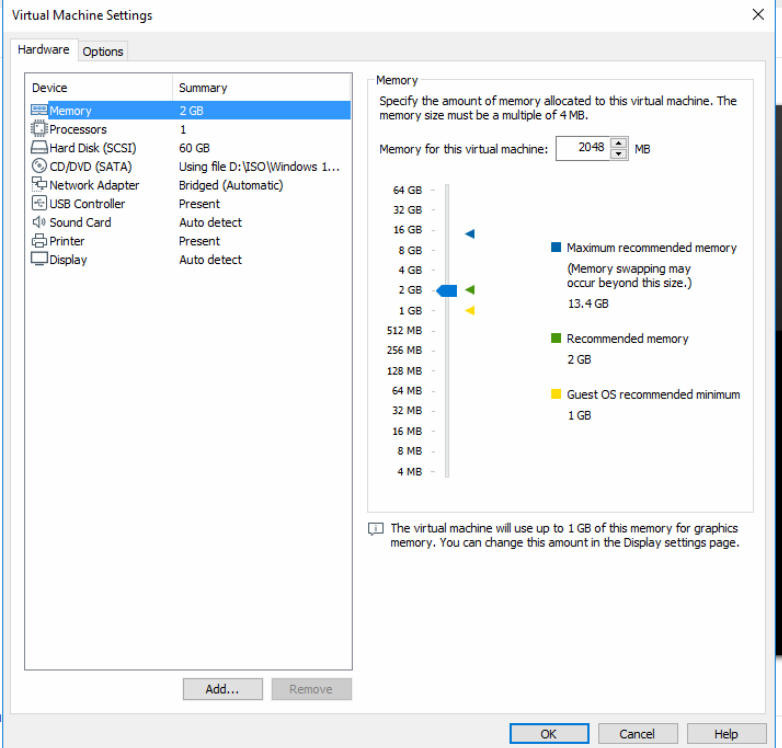Screen dimensions: 782x748
Task: Select the Memory chip icon
Action: (x=39, y=110)
